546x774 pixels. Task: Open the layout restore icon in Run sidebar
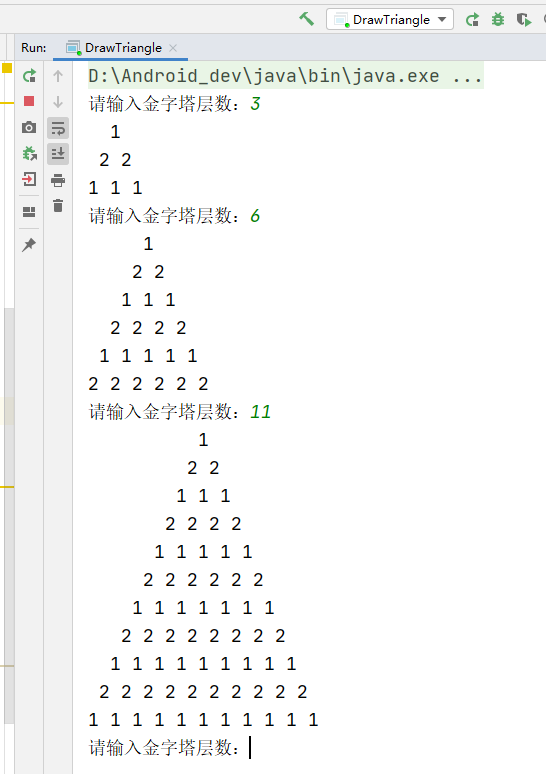29,212
